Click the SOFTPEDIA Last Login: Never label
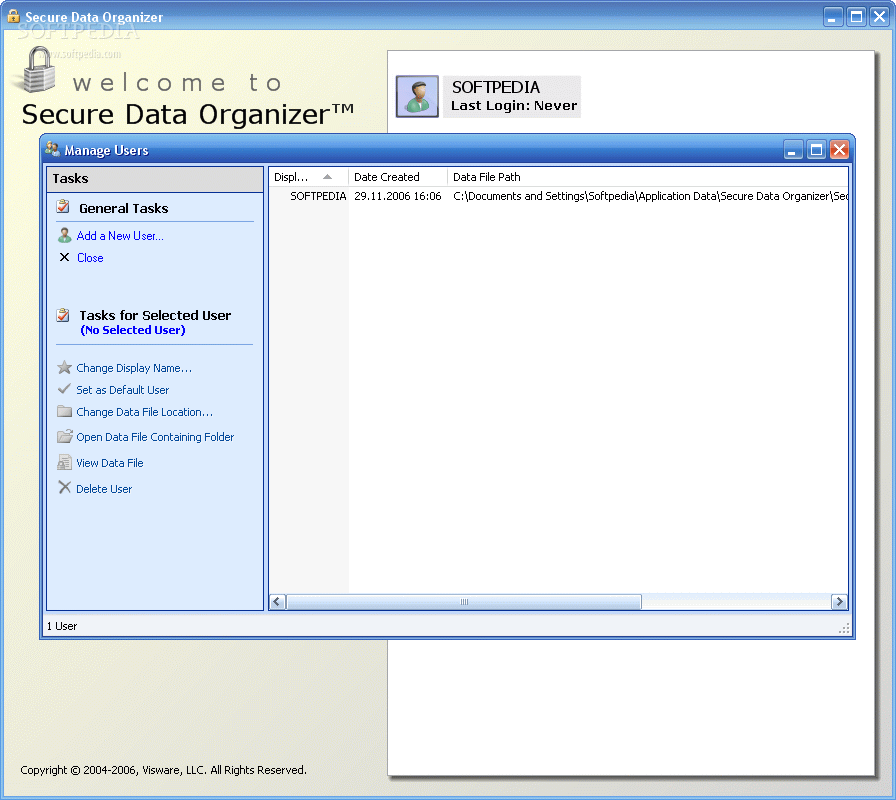The height and width of the screenshot is (800, 896). [x=513, y=97]
